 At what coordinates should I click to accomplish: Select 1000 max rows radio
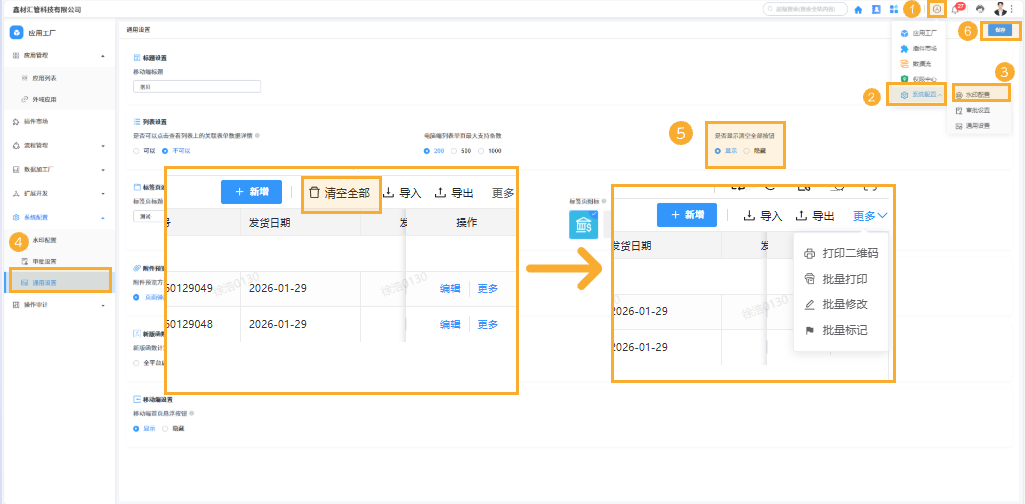pos(482,151)
